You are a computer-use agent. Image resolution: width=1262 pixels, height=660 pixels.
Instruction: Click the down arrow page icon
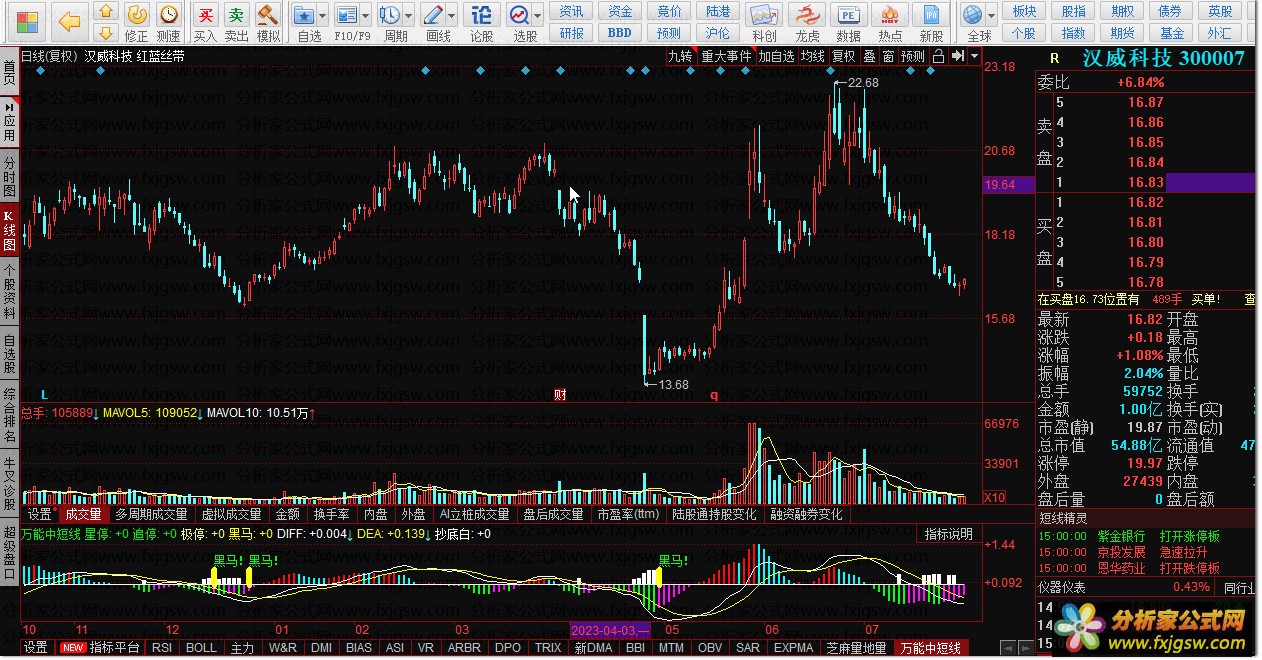[x=107, y=33]
